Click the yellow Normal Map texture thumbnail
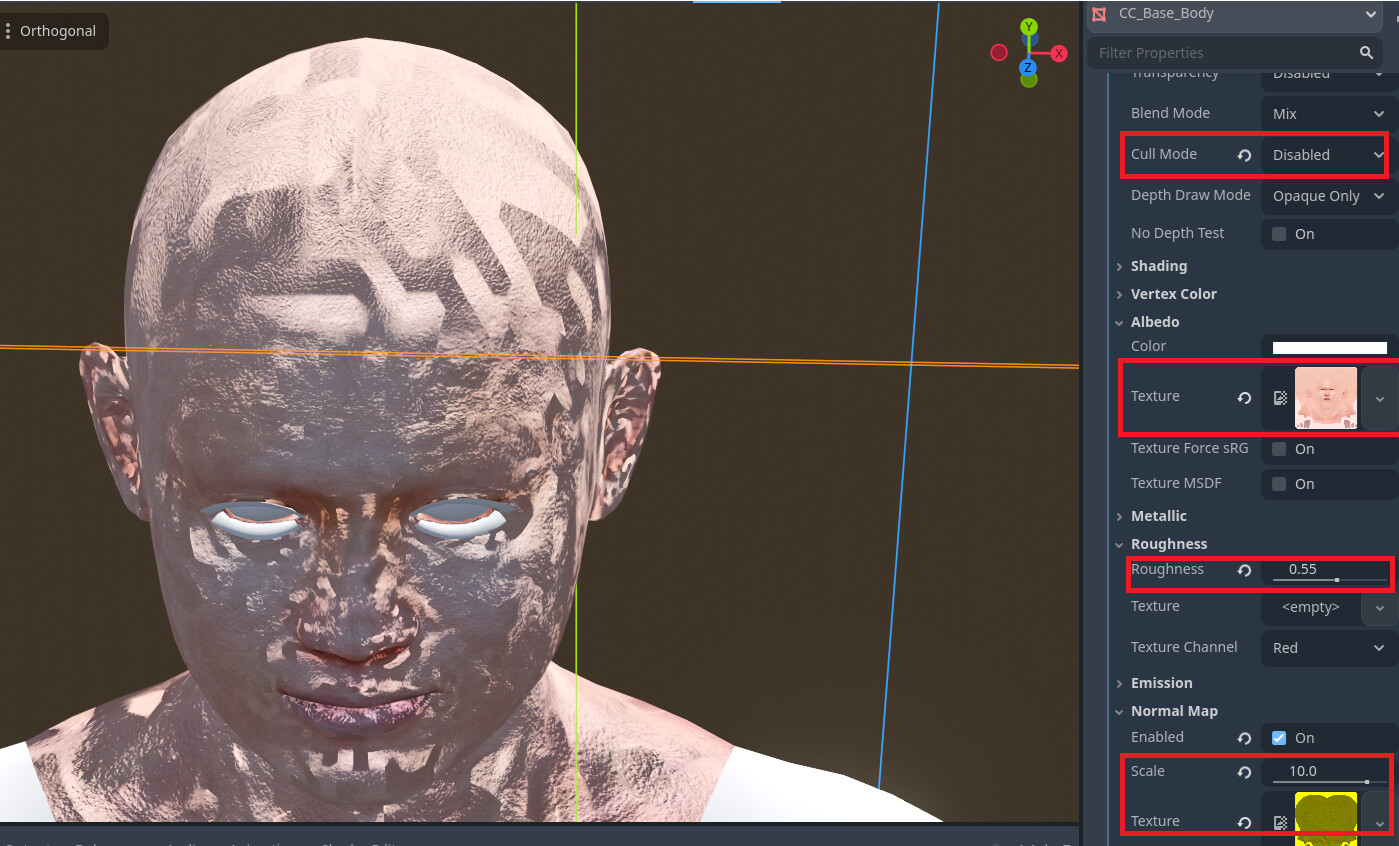Image resolution: width=1399 pixels, height=846 pixels. 1326,817
